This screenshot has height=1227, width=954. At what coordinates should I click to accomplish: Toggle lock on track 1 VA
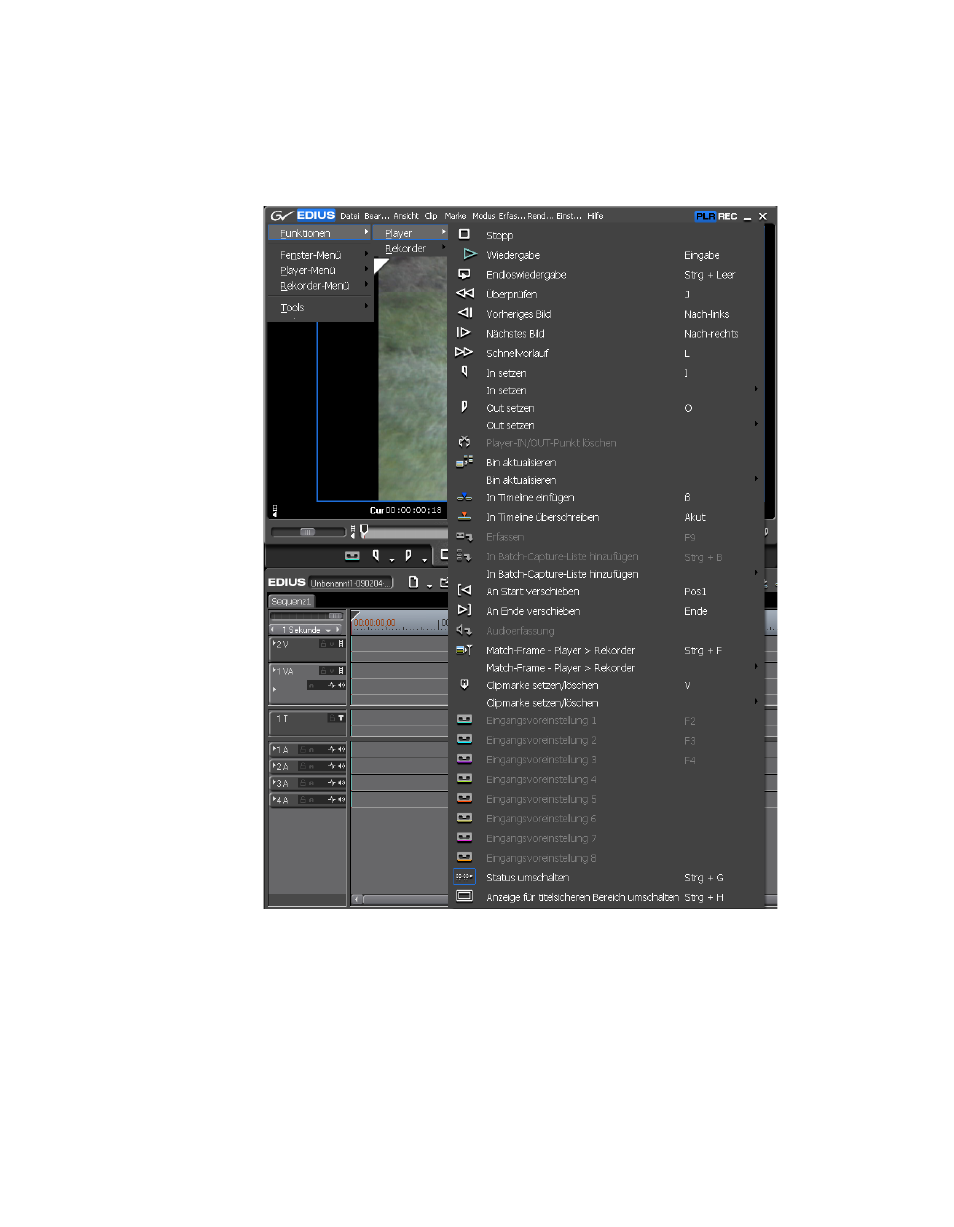[324, 671]
